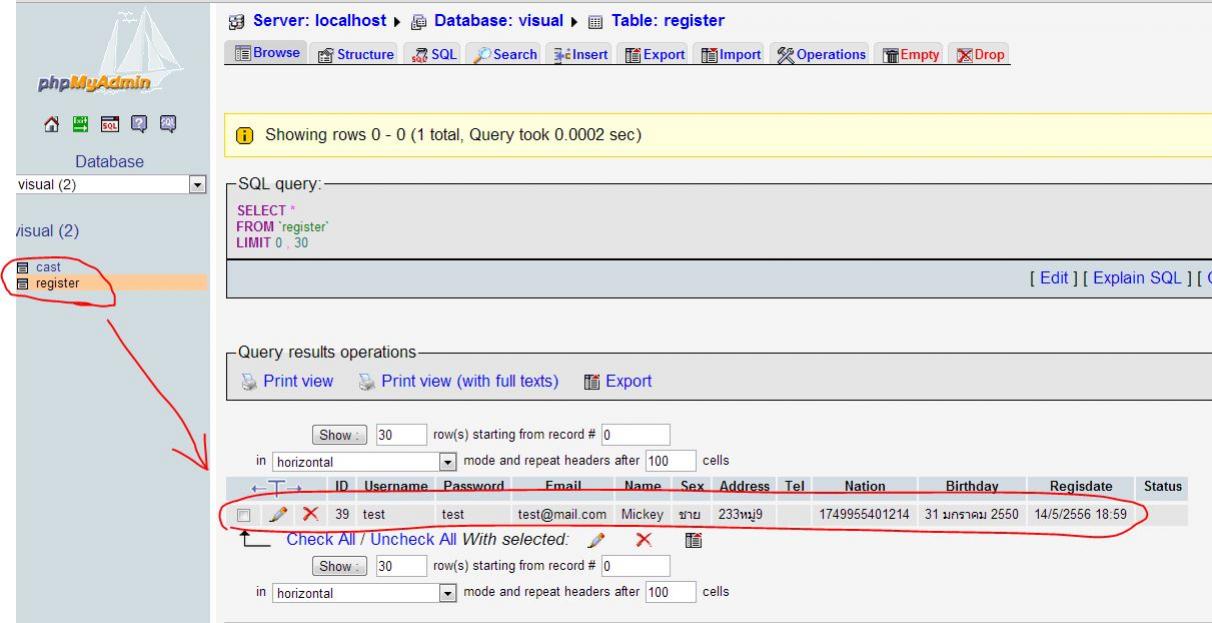Click the upper rows-to-show field with 30

coord(401,435)
